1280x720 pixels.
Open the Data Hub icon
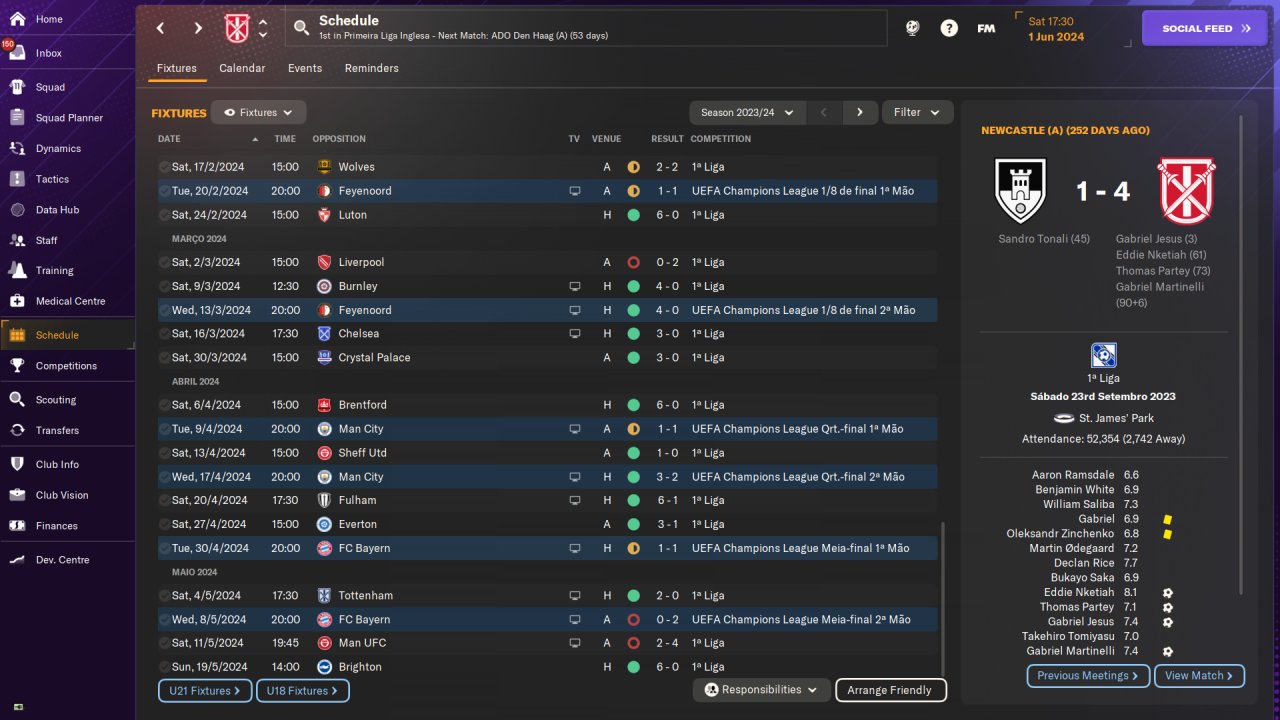click(17, 210)
